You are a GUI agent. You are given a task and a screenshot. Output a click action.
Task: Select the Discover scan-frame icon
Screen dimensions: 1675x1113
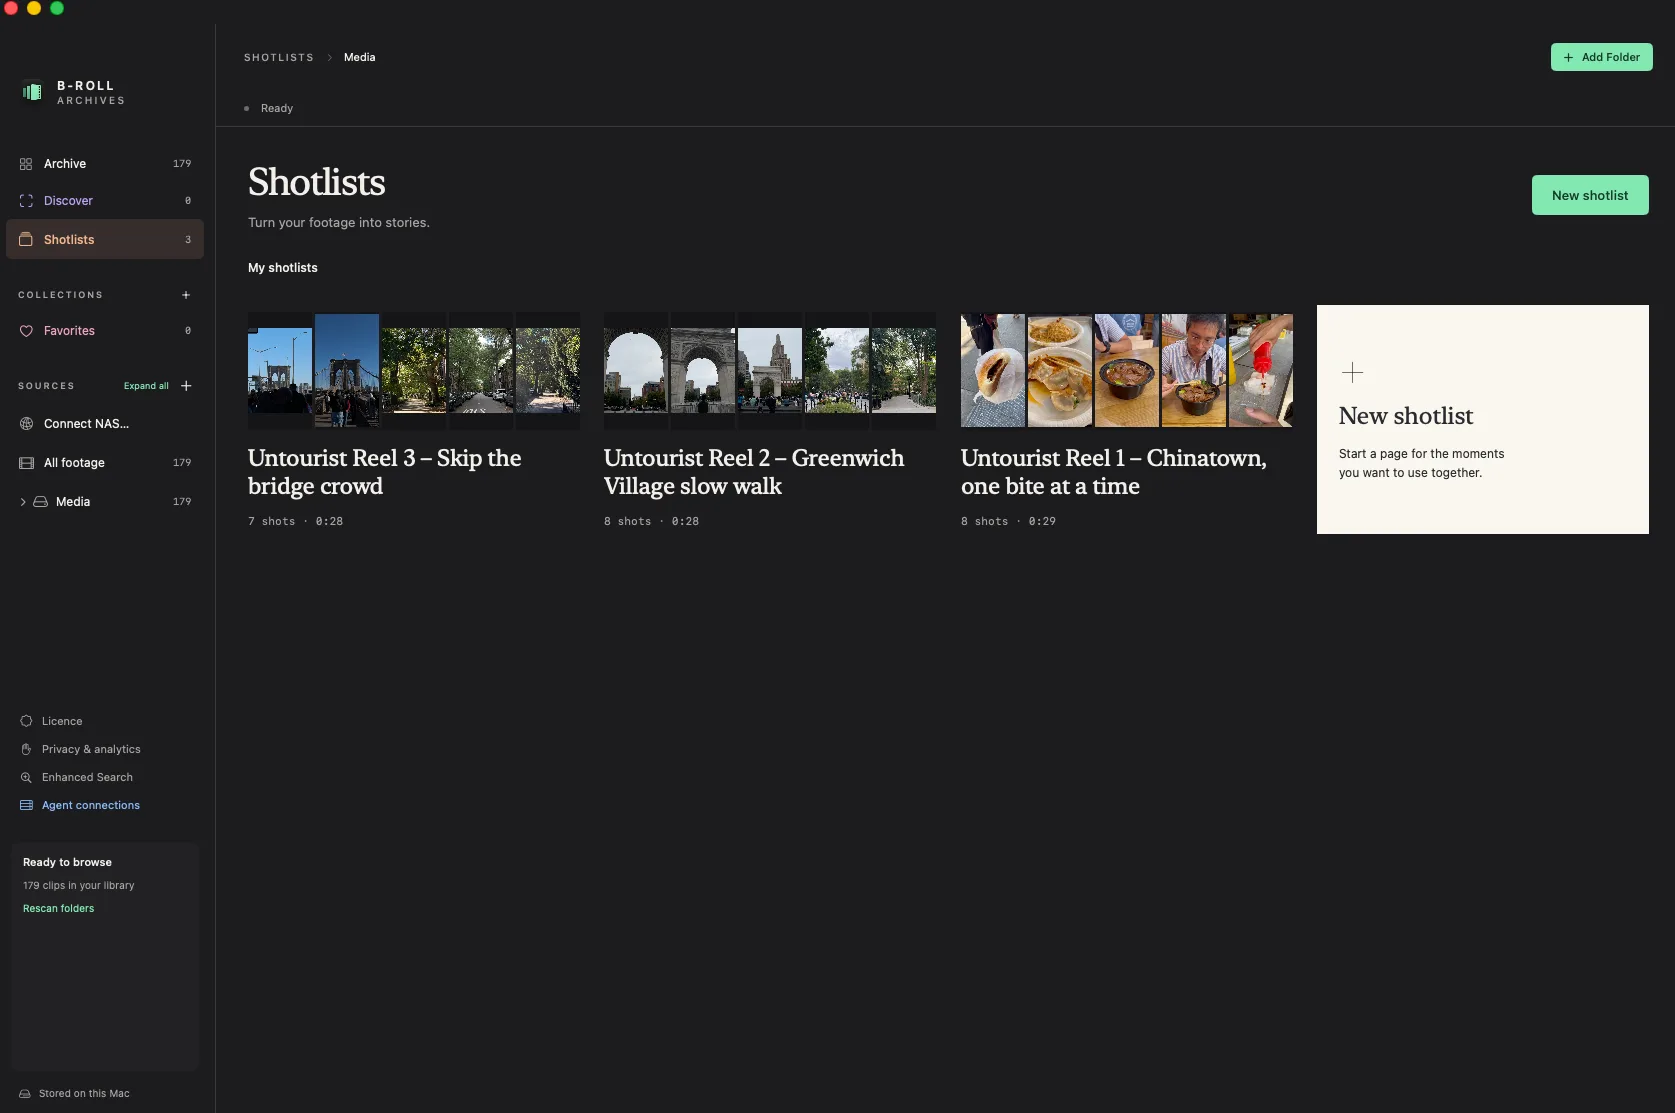26,201
